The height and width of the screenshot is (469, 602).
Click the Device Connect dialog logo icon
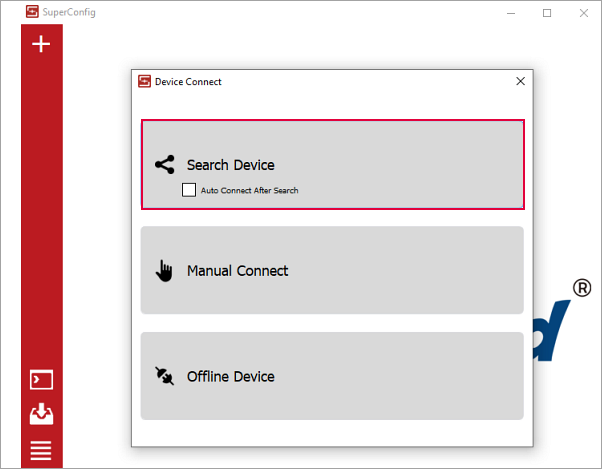tap(144, 82)
